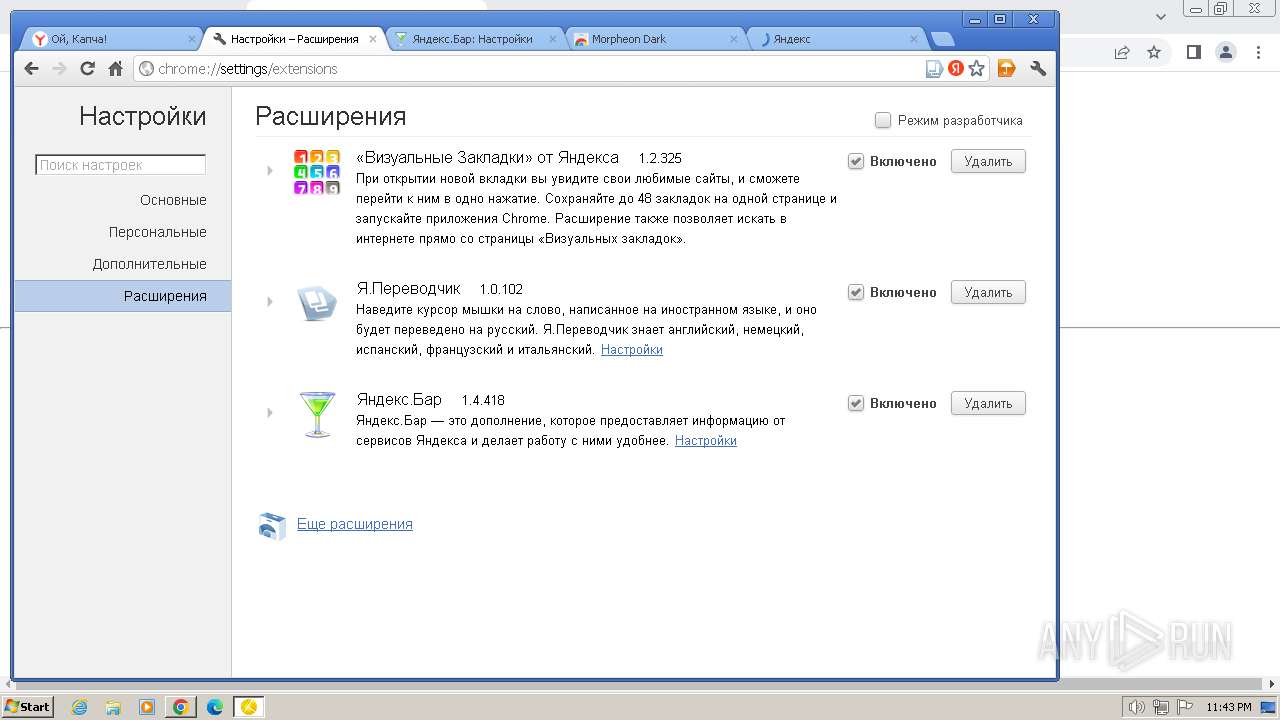Screen dimensions: 1280x720
Task: Open File Explorer from the taskbar
Action: (113, 707)
